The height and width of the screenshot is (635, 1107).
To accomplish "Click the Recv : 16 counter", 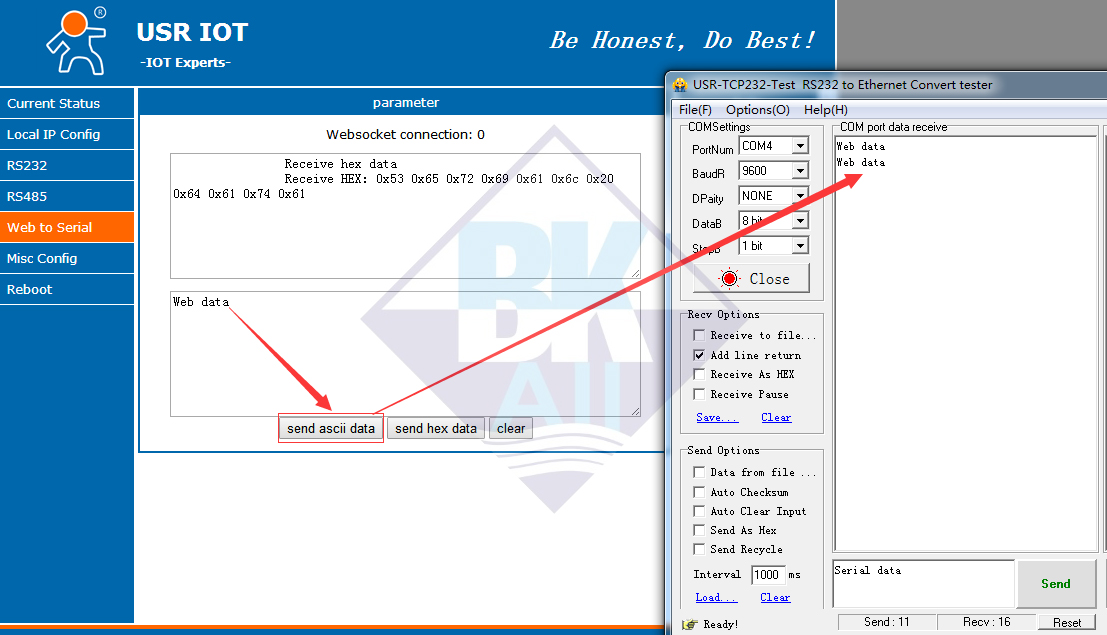I will click(986, 622).
